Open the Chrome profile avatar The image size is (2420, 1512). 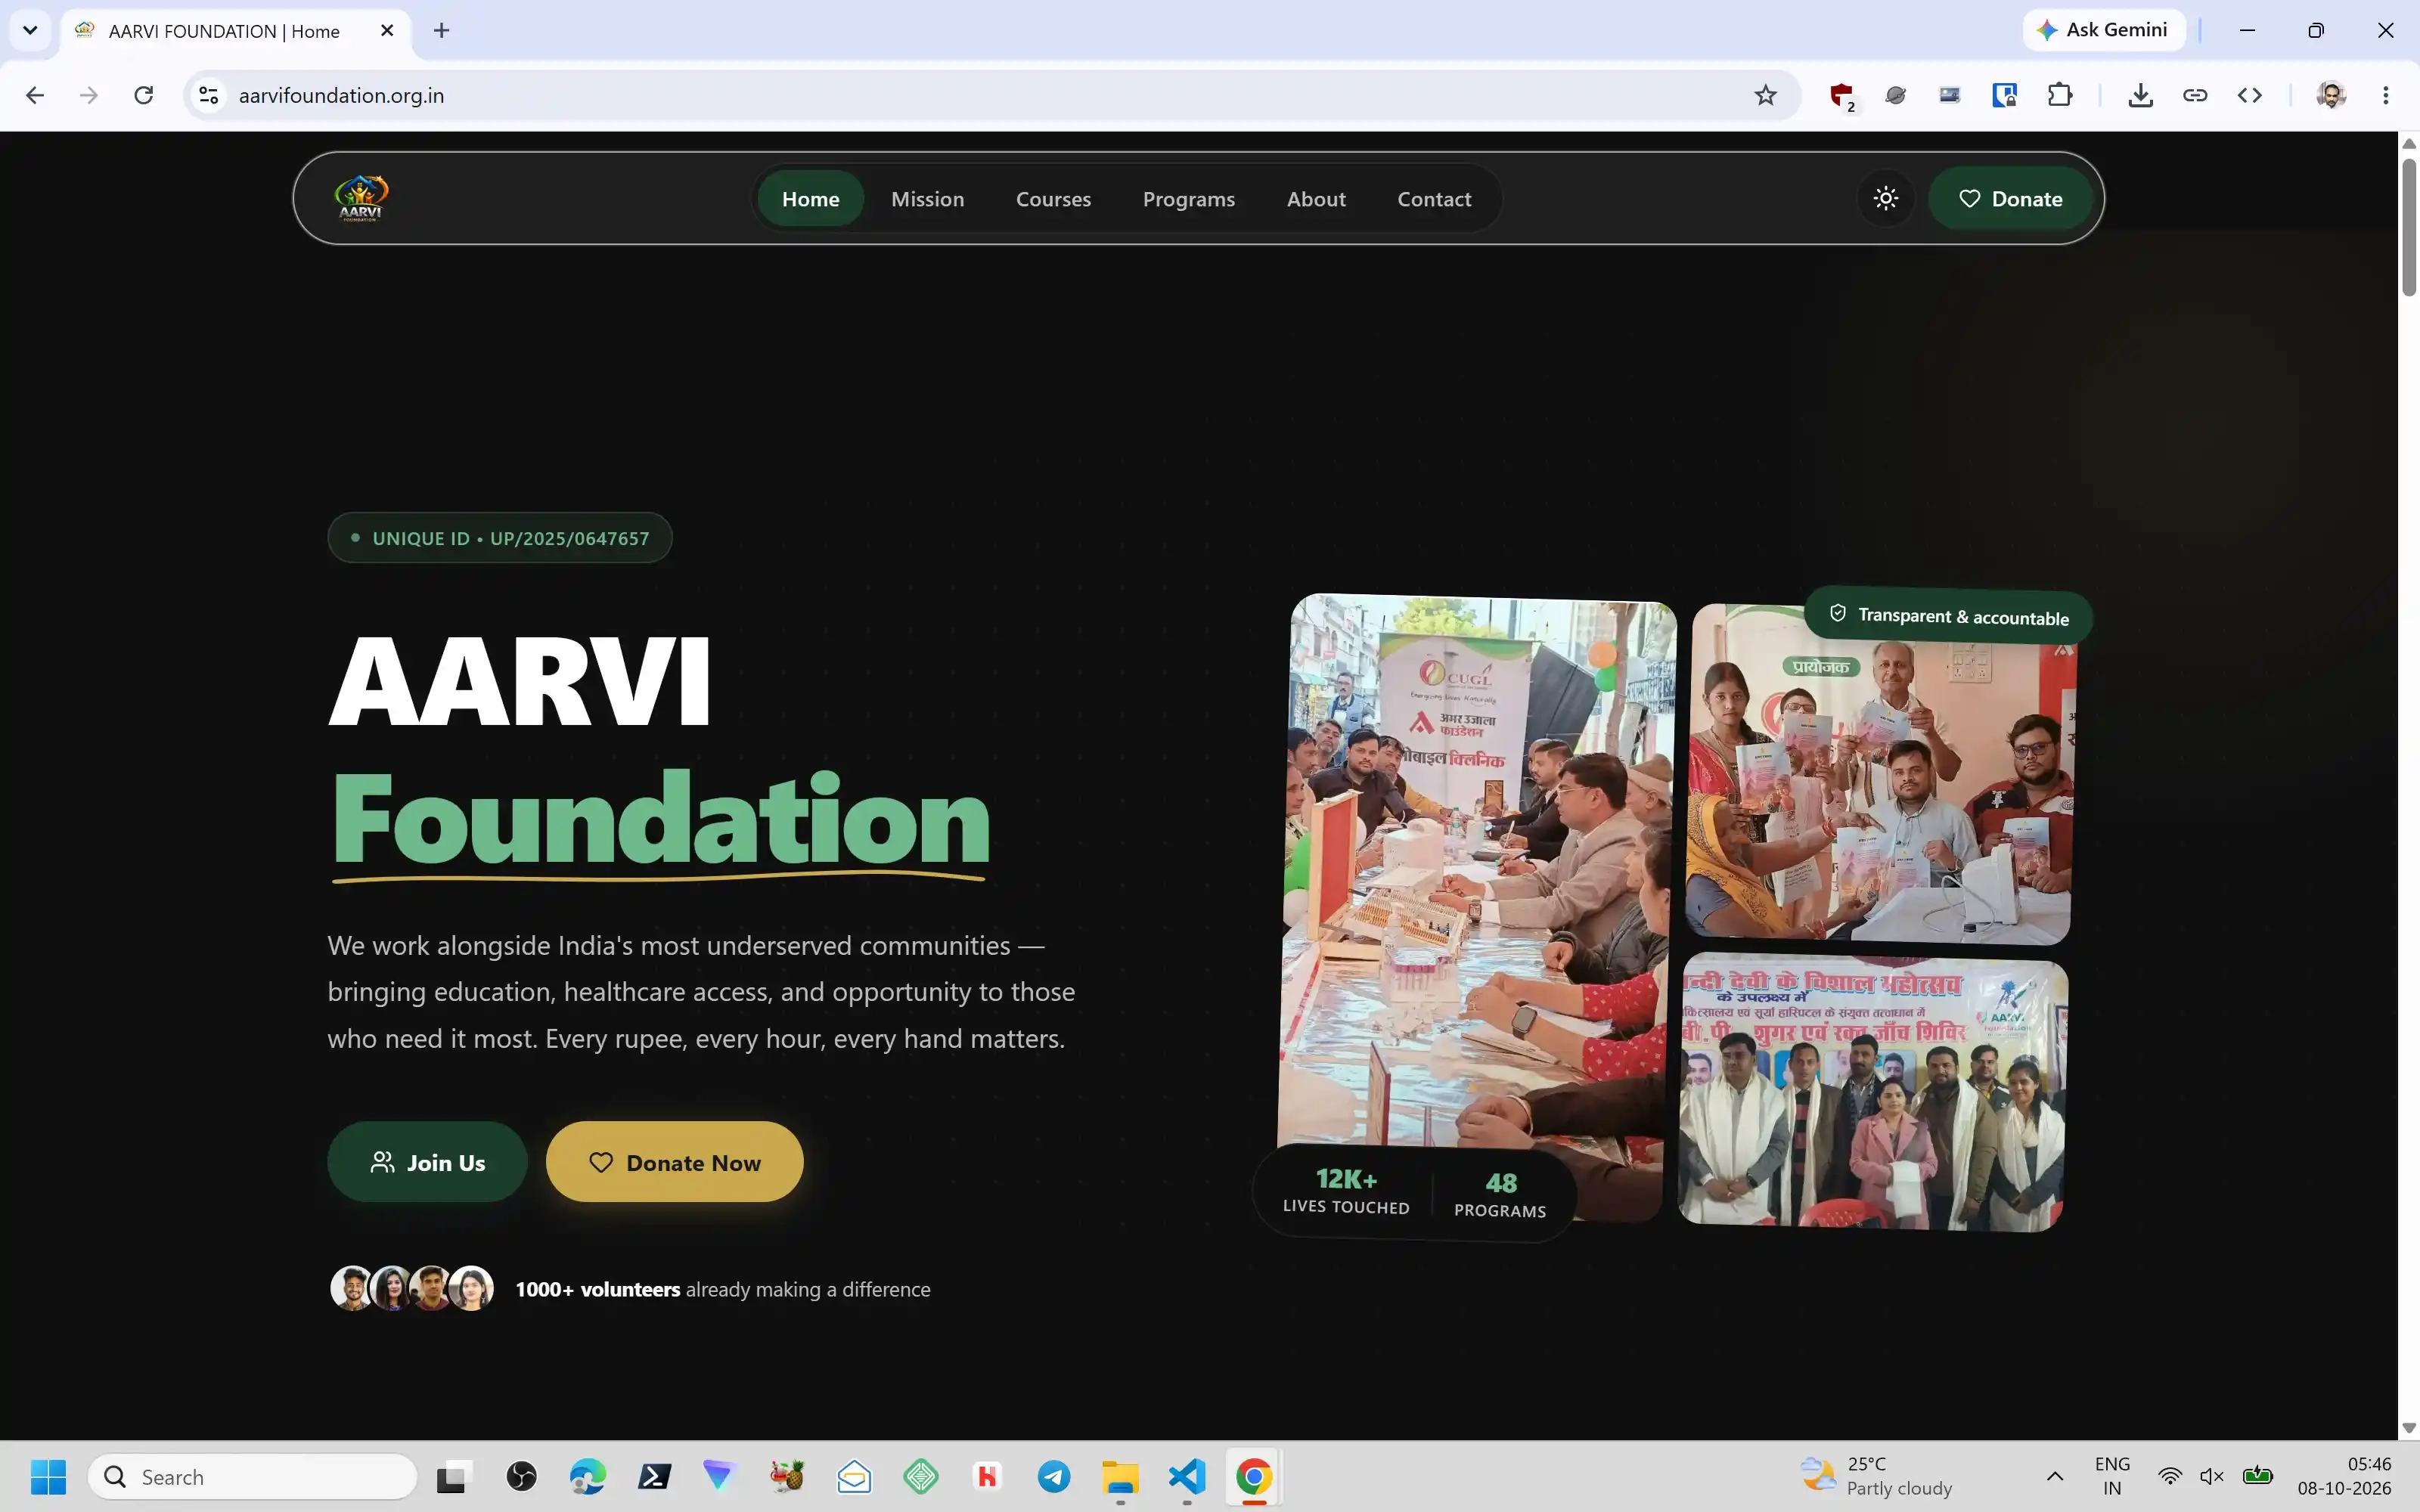[x=2331, y=95]
